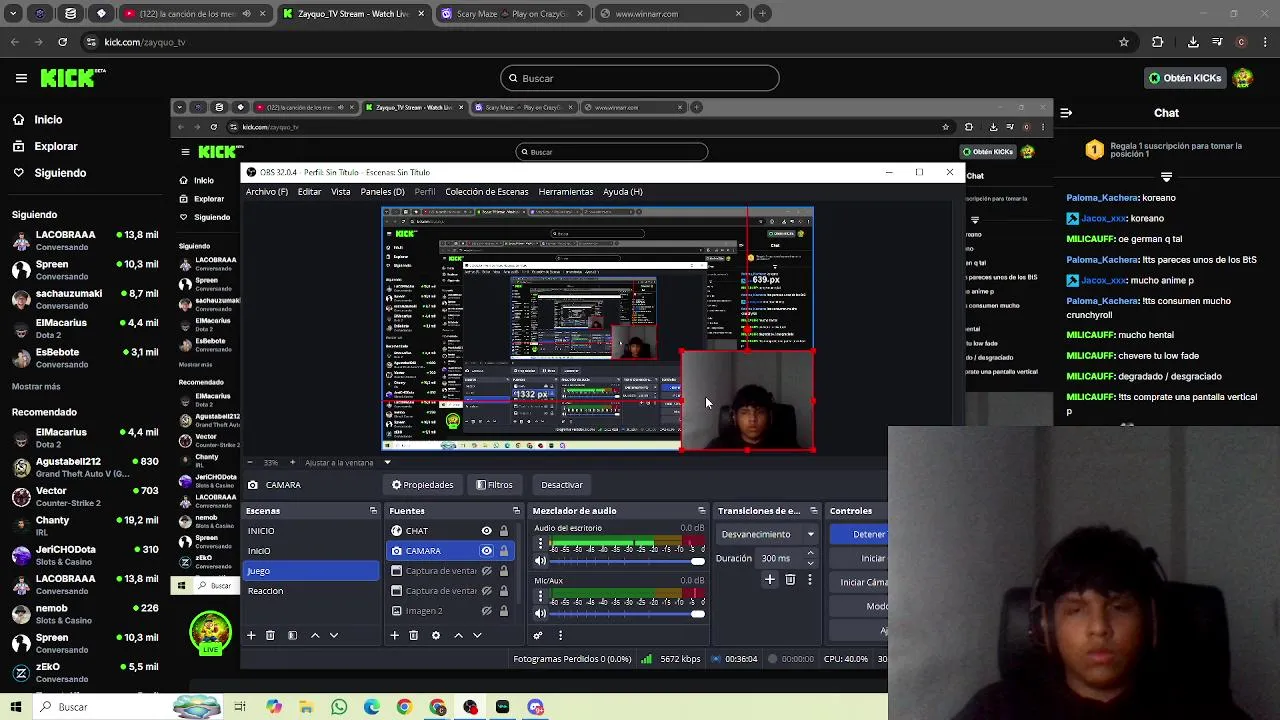The image size is (1280, 720).
Task: Open the Desvanecimiento transition dropdown
Action: click(768, 534)
